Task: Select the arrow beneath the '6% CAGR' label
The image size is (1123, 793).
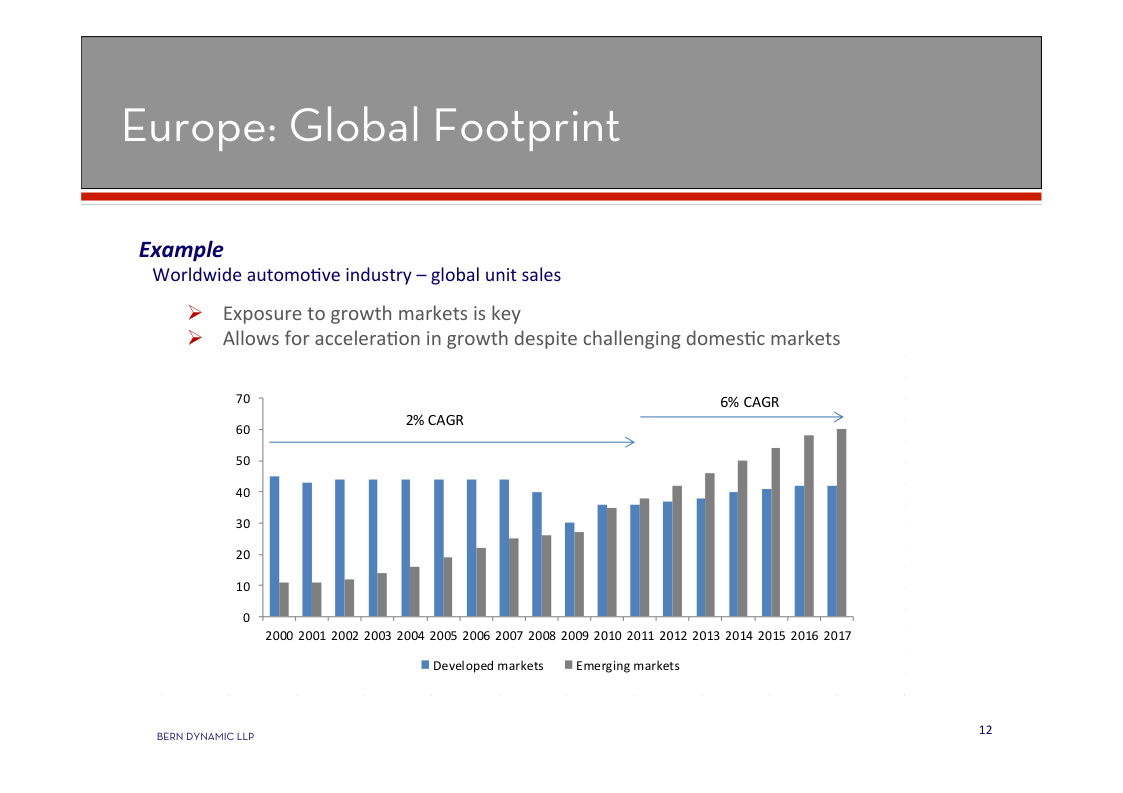Action: (x=741, y=417)
